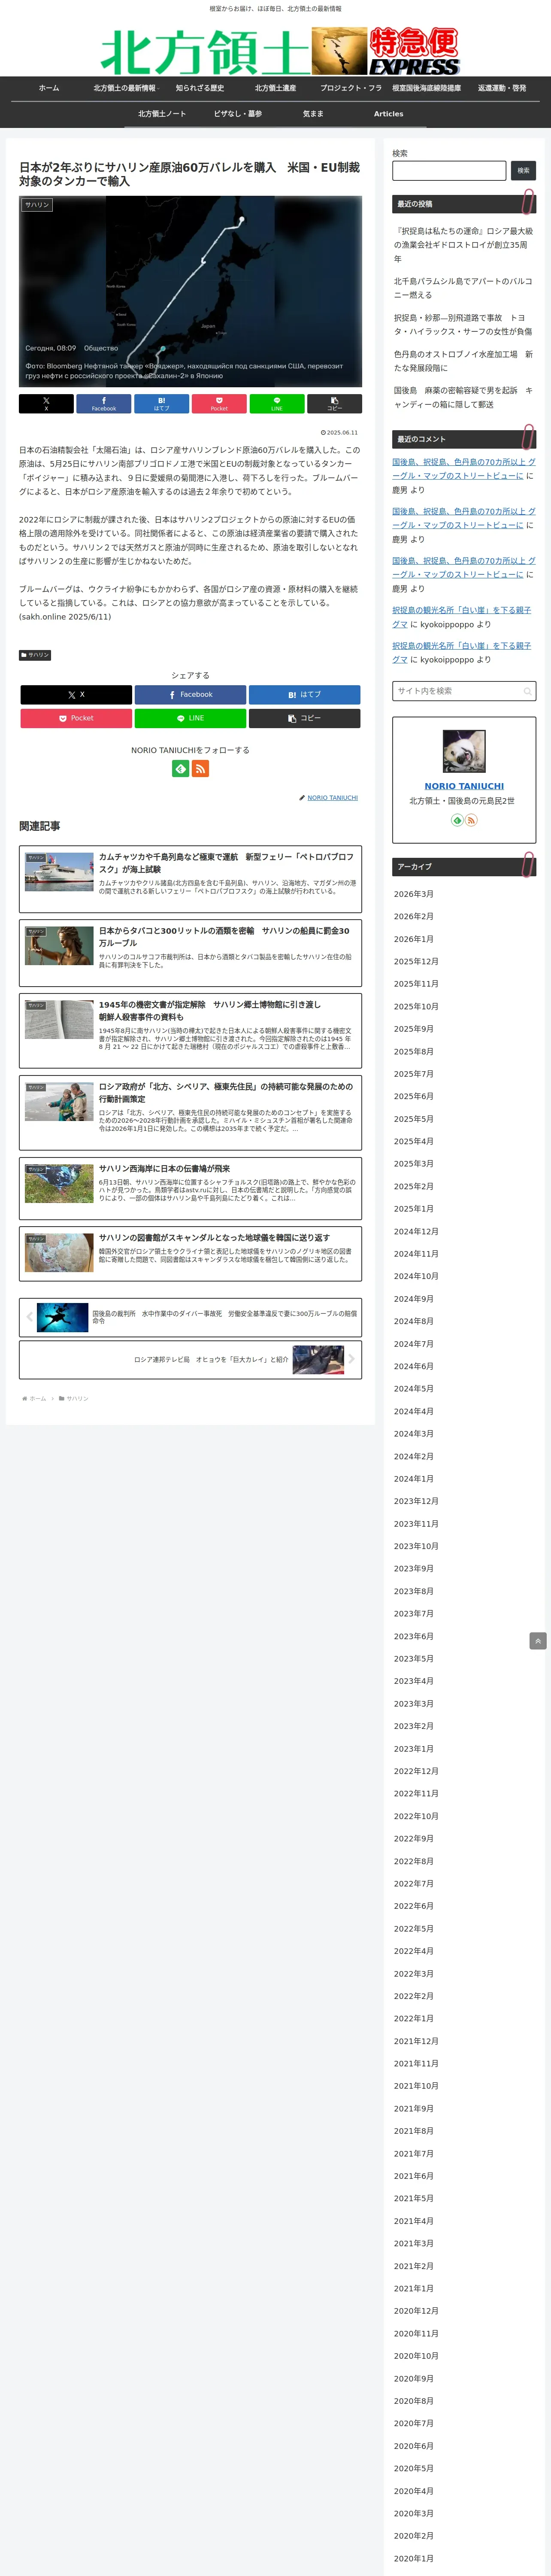Click the NORIO TANIUCHI author link under the article
Image resolution: width=551 pixels, height=2576 pixels.
click(332, 798)
